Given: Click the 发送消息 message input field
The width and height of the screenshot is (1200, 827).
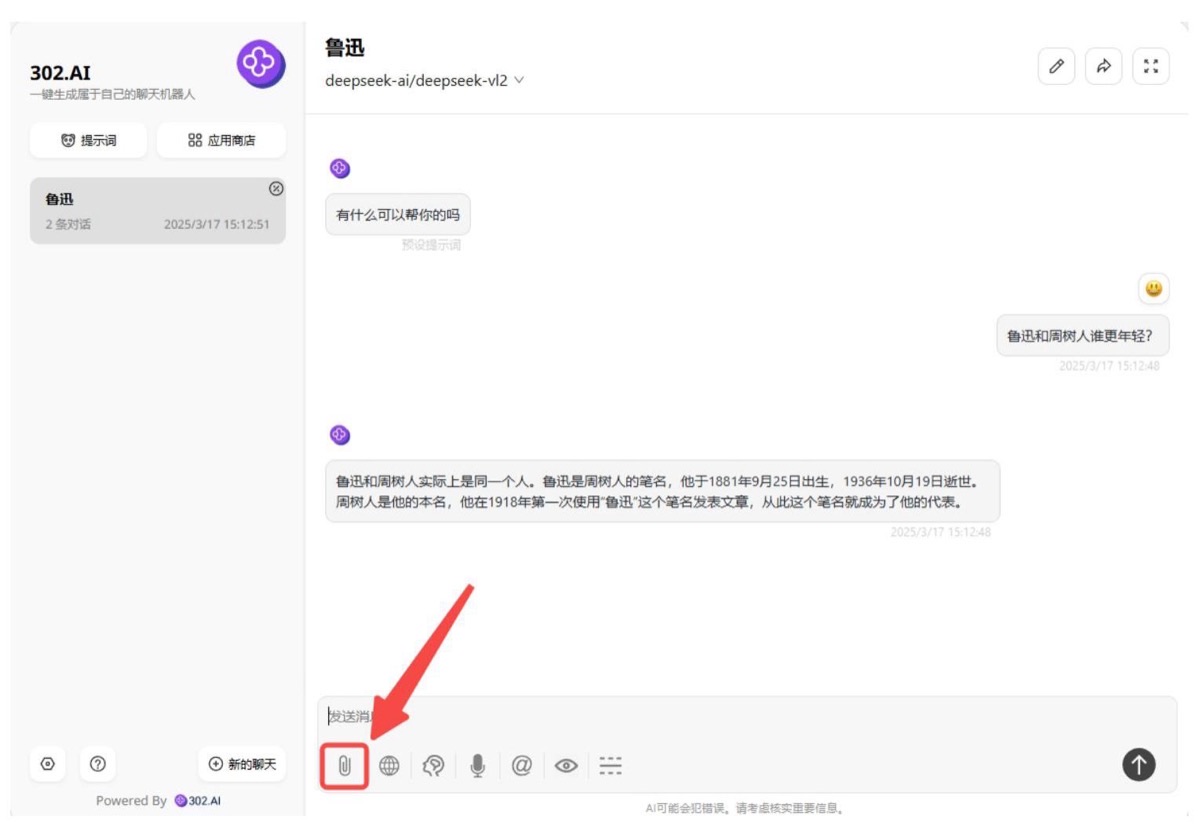Looking at the screenshot, I should tap(747, 717).
